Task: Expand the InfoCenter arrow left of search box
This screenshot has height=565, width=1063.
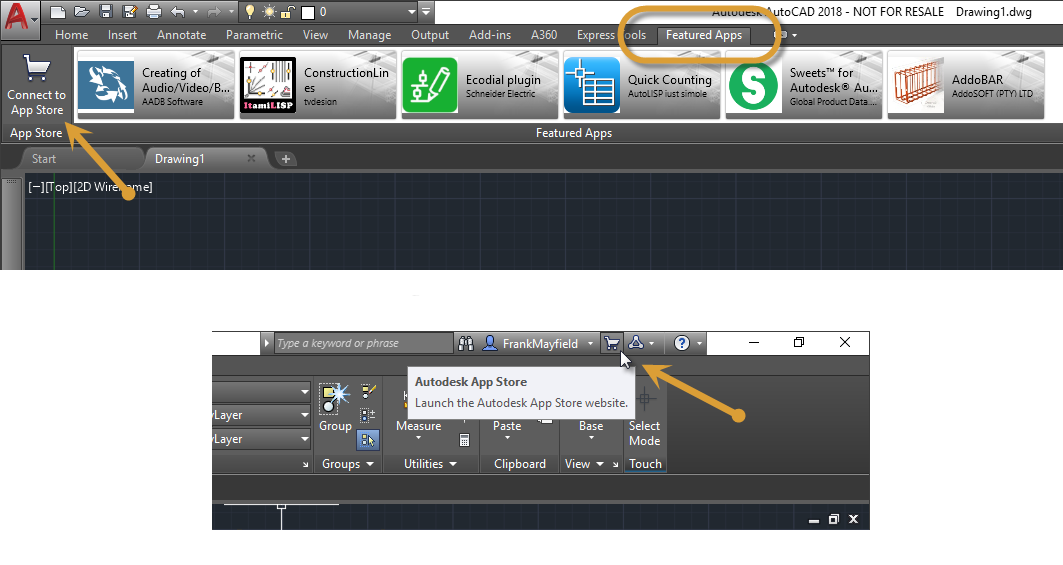Action: 266,343
